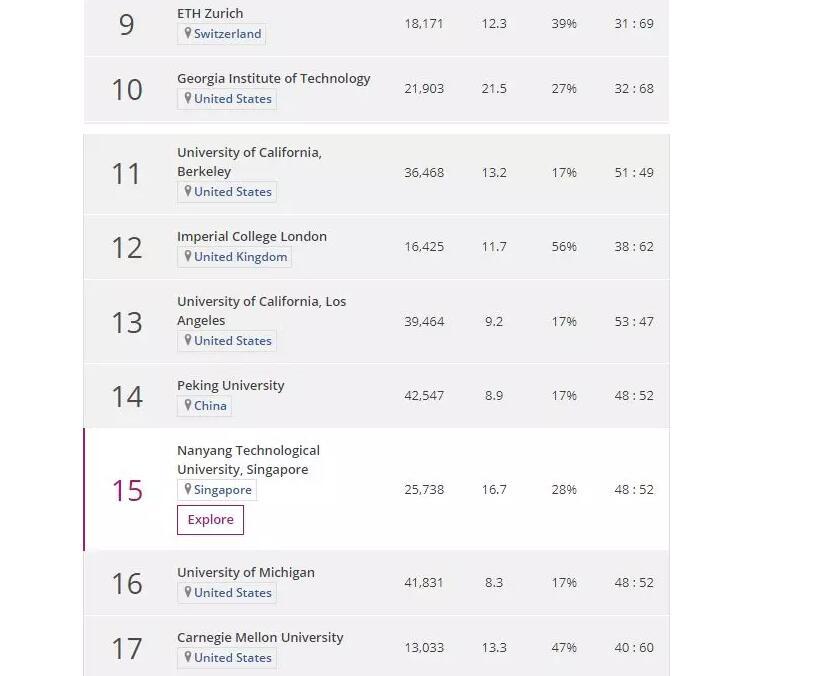Open the Peking University link
Image resolution: width=817 pixels, height=676 pixels.
point(231,385)
